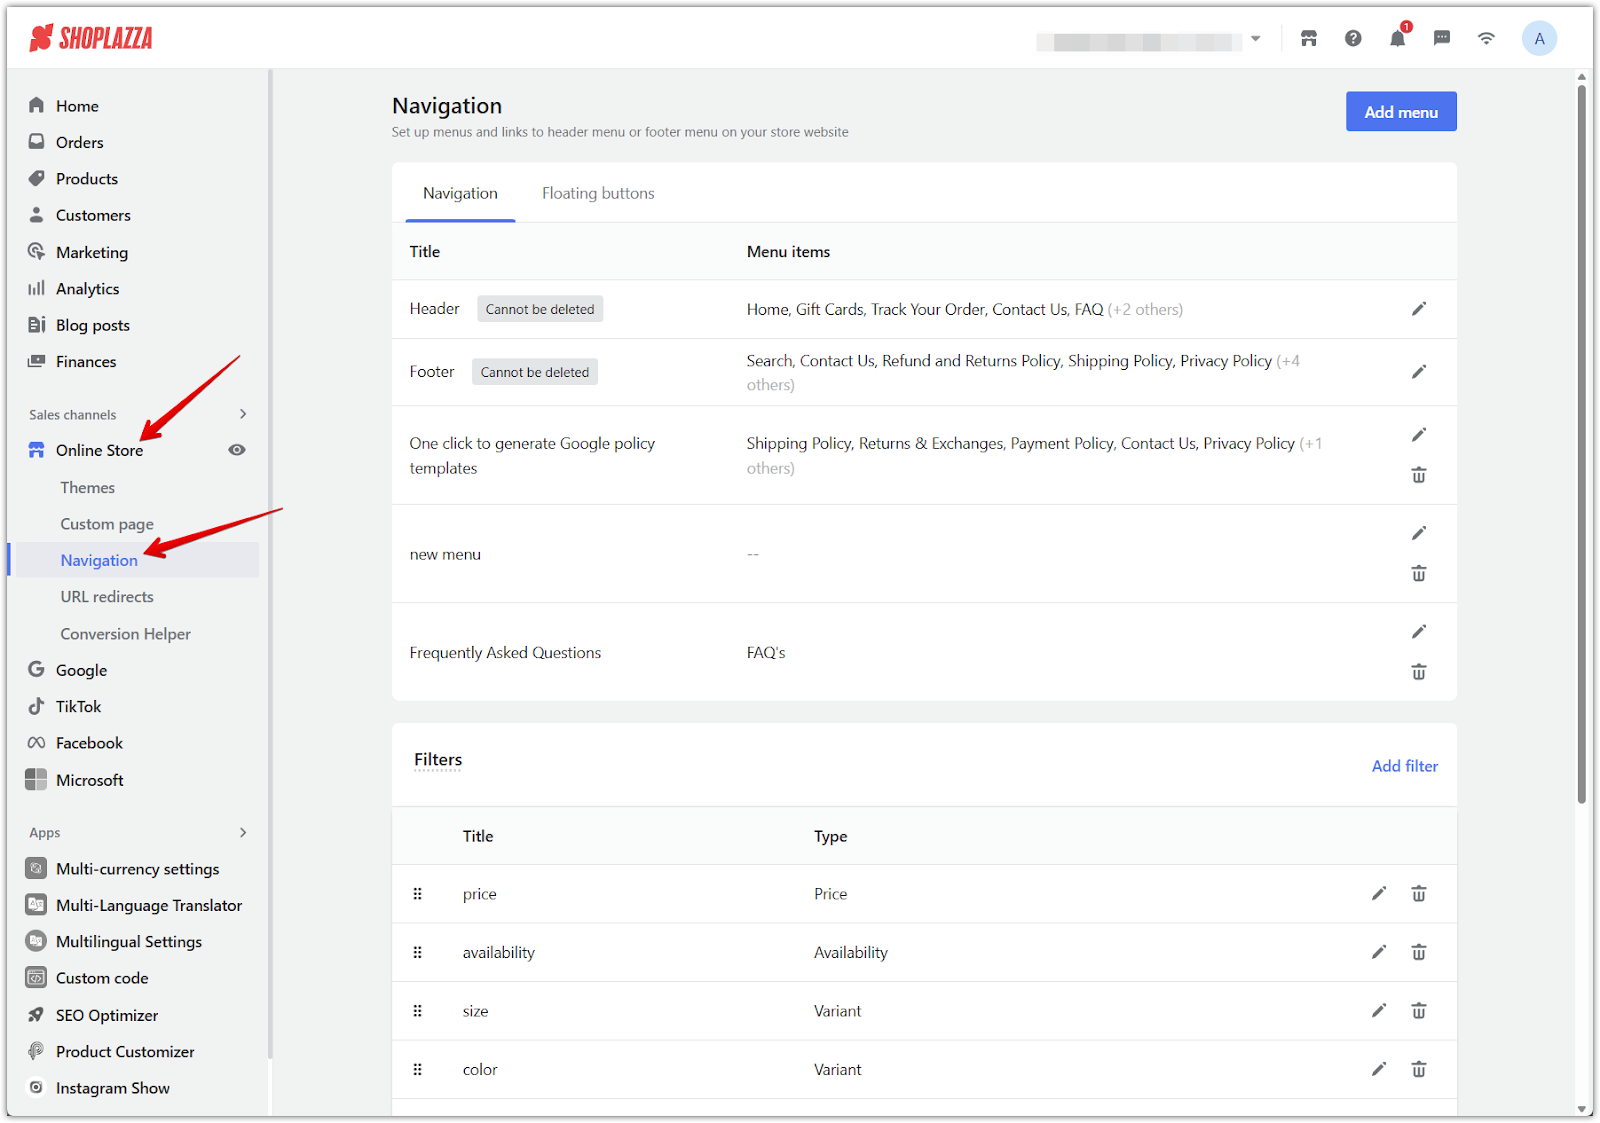Edit the Header menu with pencil icon
This screenshot has width=1600, height=1123.
tap(1418, 309)
